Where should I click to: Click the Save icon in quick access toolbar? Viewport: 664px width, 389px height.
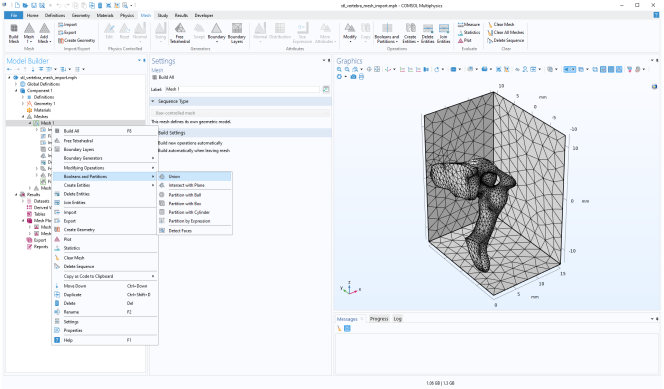point(34,6)
